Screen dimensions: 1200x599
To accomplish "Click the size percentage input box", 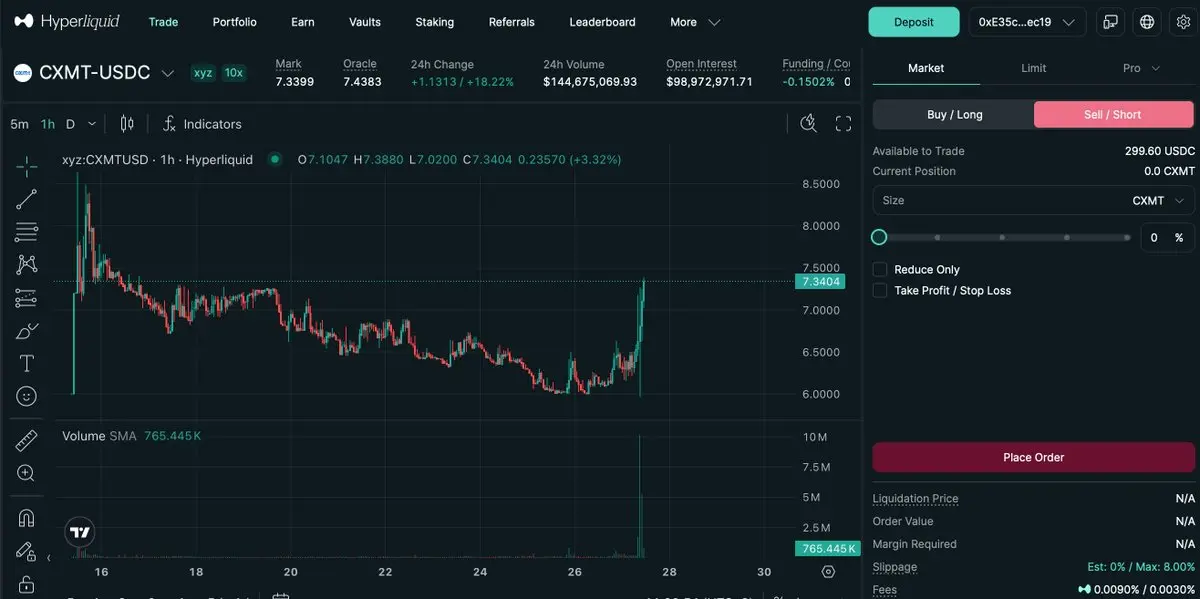I will click(1168, 237).
